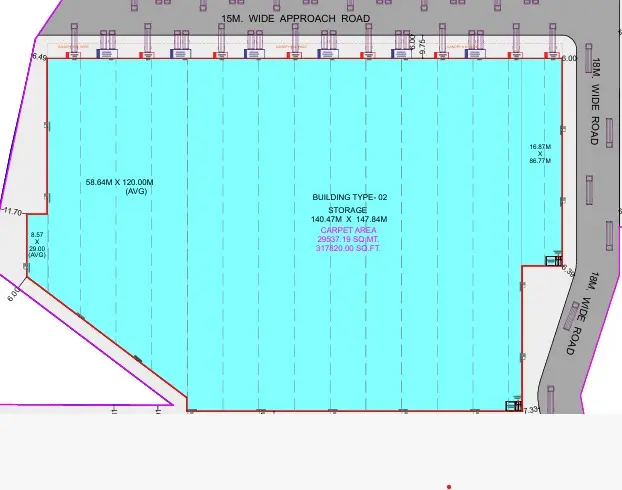Image resolution: width=622 pixels, height=490 pixels.
Task: Select the "29537.19 SQ.MT." area value
Action: click(x=348, y=239)
